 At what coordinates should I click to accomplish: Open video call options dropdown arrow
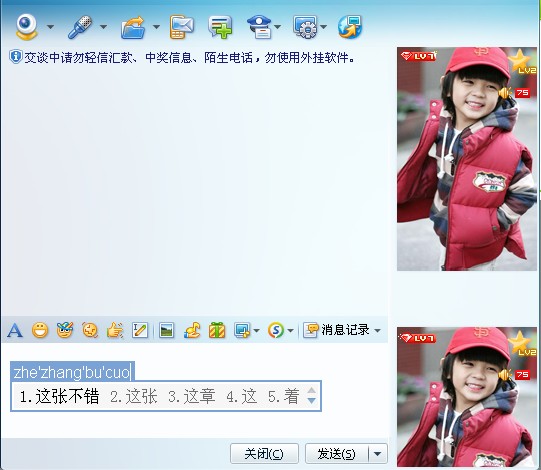[x=50, y=27]
